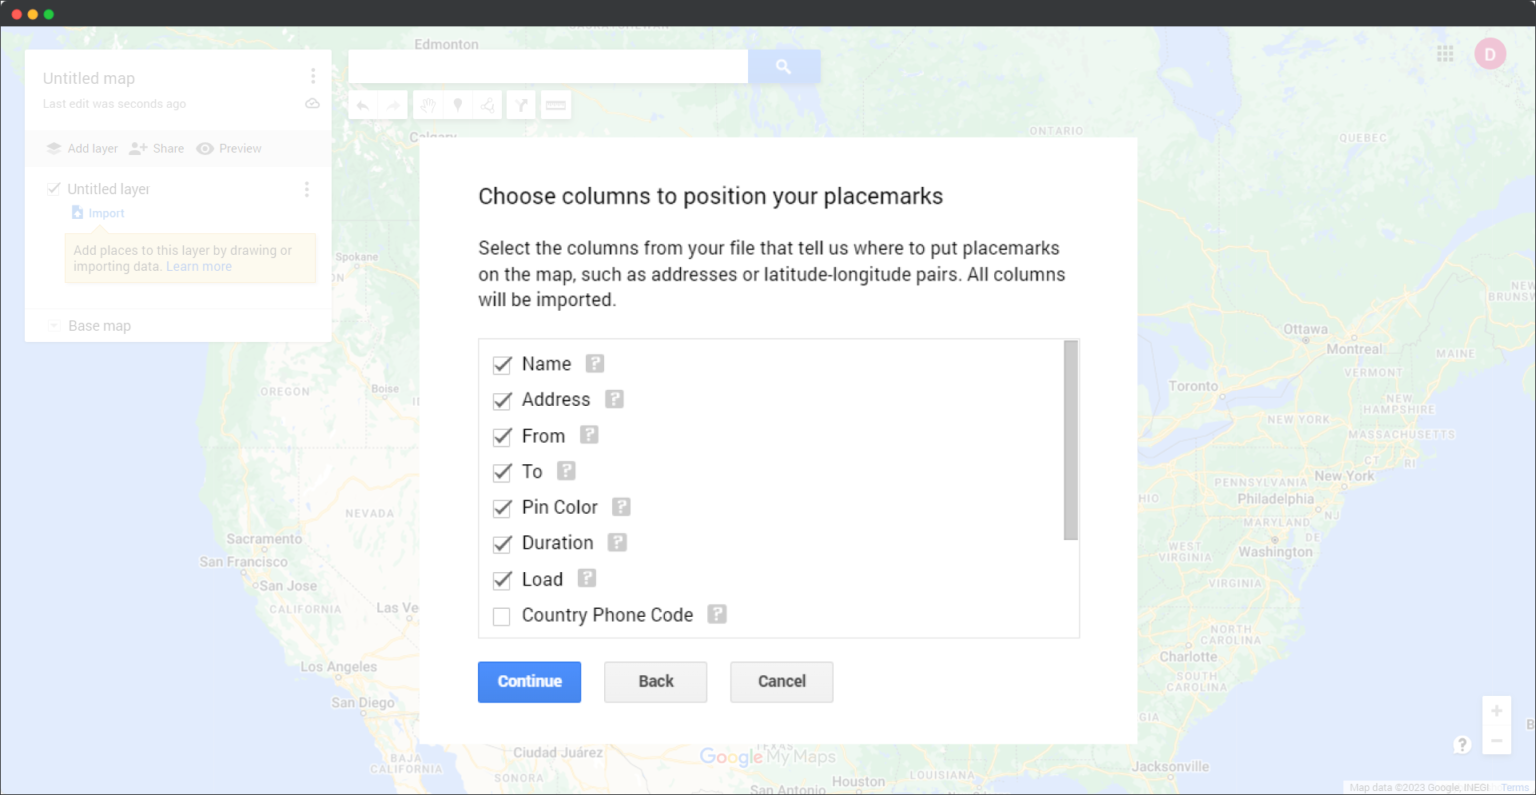Activate the hand selection tool
Image resolution: width=1536 pixels, height=795 pixels.
coord(427,104)
